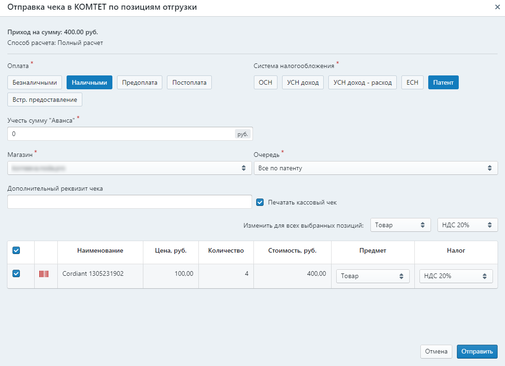Click the red barcode icon for Cordiant
Viewport: 505px width, 366px height.
pos(44,274)
